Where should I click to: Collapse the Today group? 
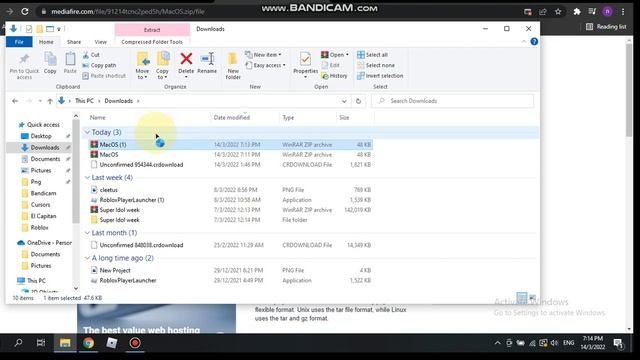click(87, 132)
